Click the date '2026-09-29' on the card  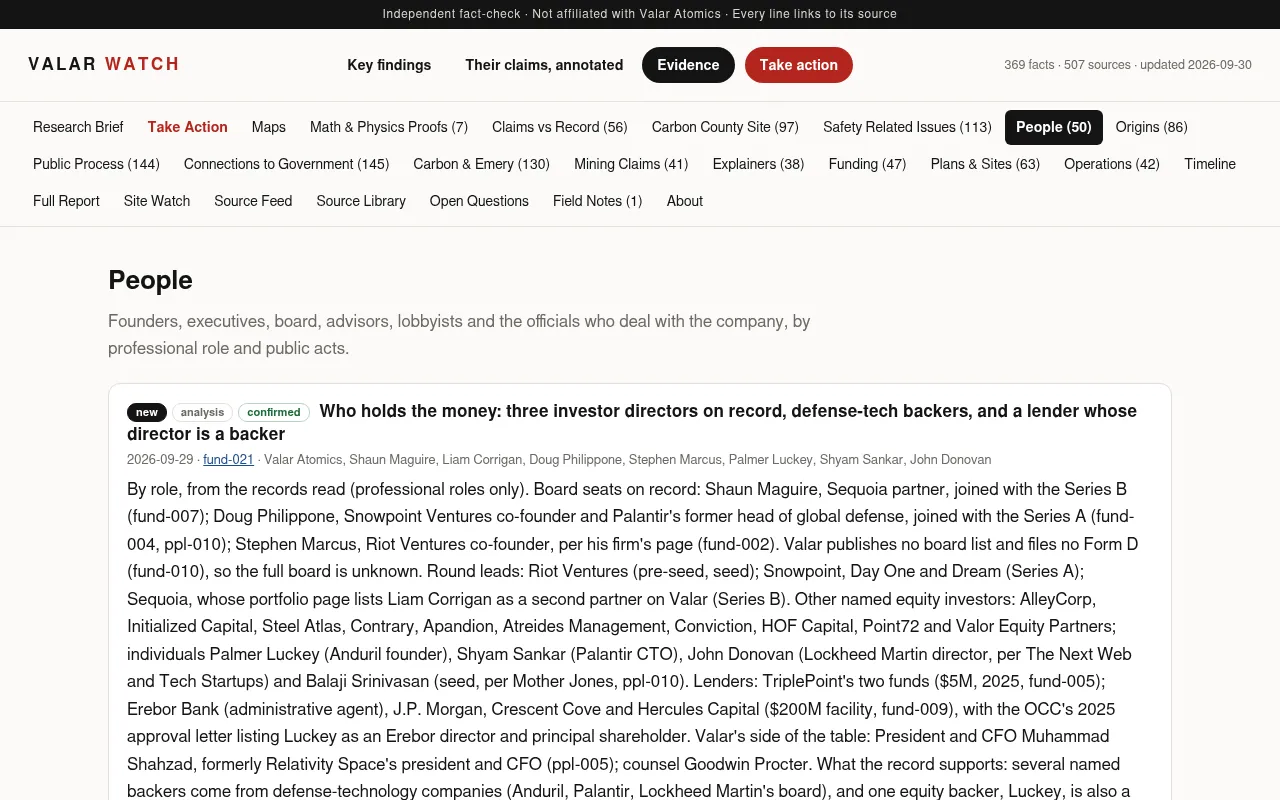pos(161,460)
